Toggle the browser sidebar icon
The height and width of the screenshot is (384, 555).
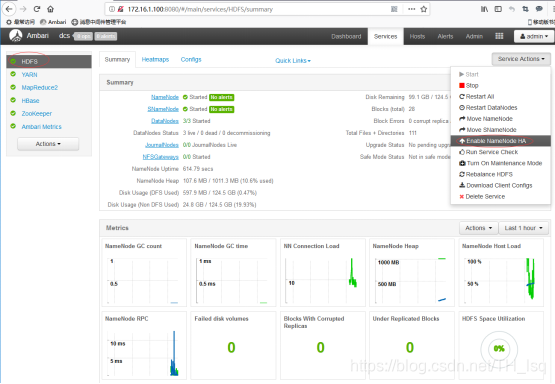[x=498, y=9]
